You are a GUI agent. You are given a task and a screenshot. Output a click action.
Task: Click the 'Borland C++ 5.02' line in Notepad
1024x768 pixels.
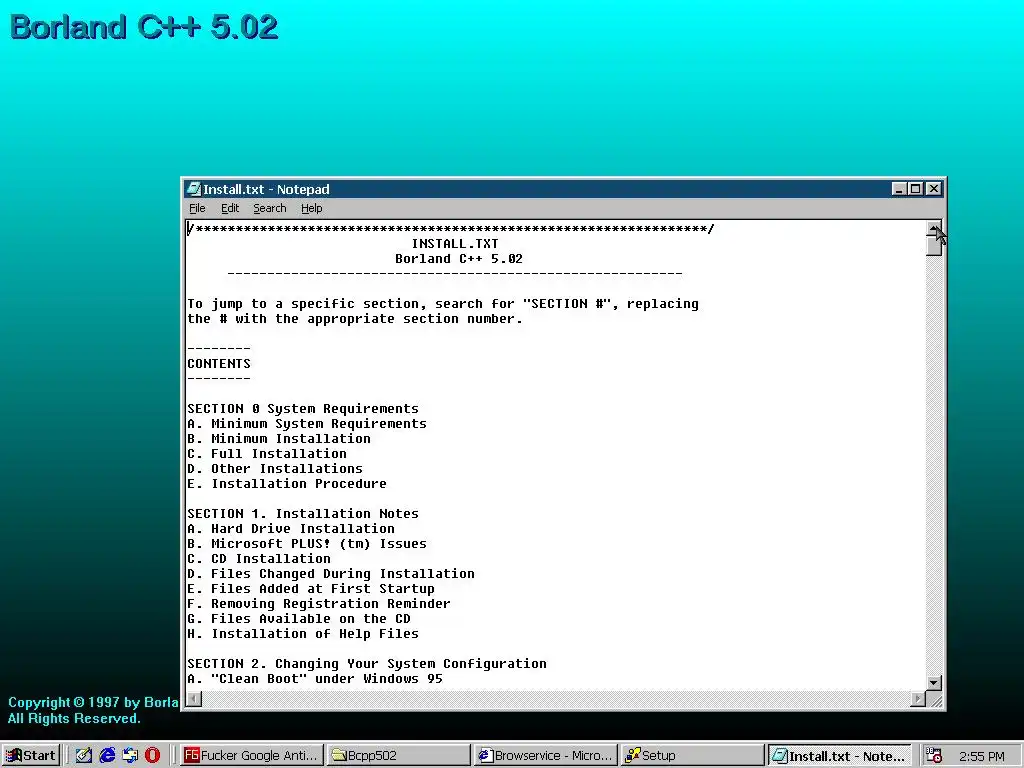coord(458,259)
